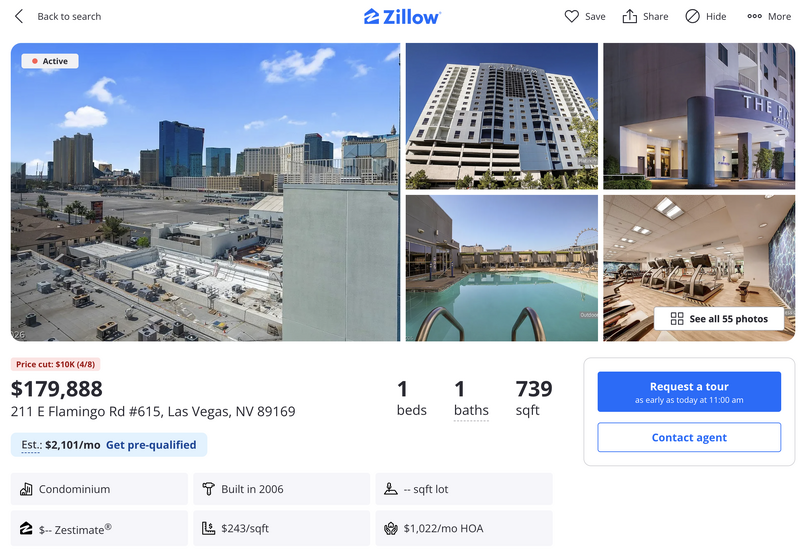Open Get pre-qualified link
The width and height of the screenshot is (800, 550).
tap(151, 445)
